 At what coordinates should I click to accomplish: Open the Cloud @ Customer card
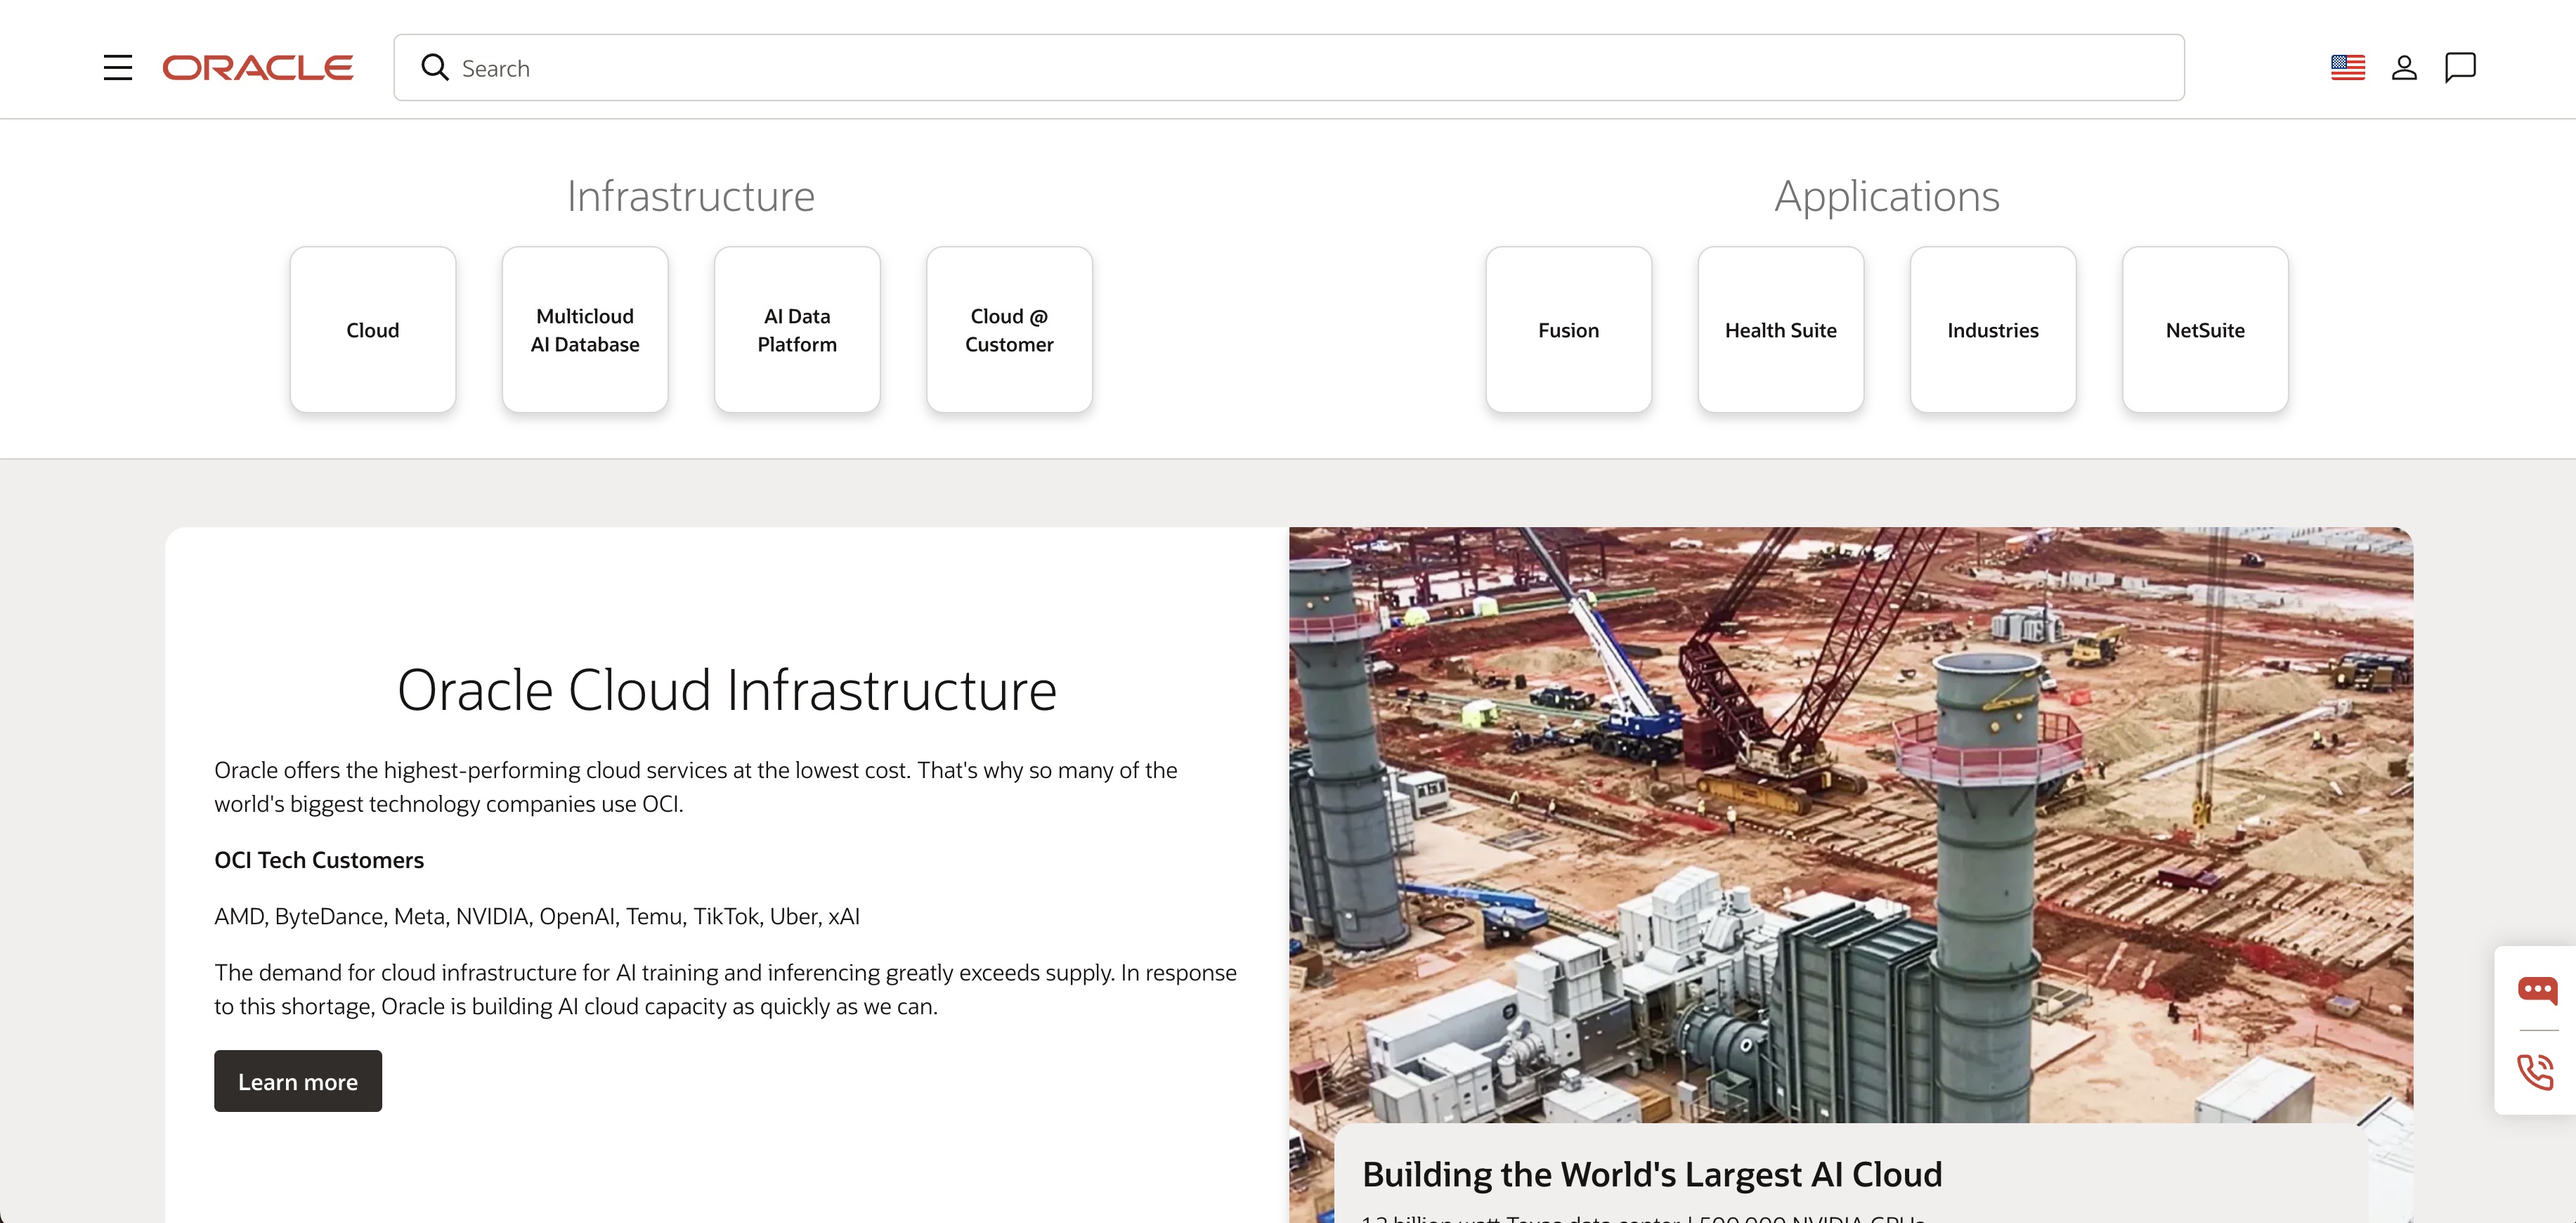coord(1009,330)
